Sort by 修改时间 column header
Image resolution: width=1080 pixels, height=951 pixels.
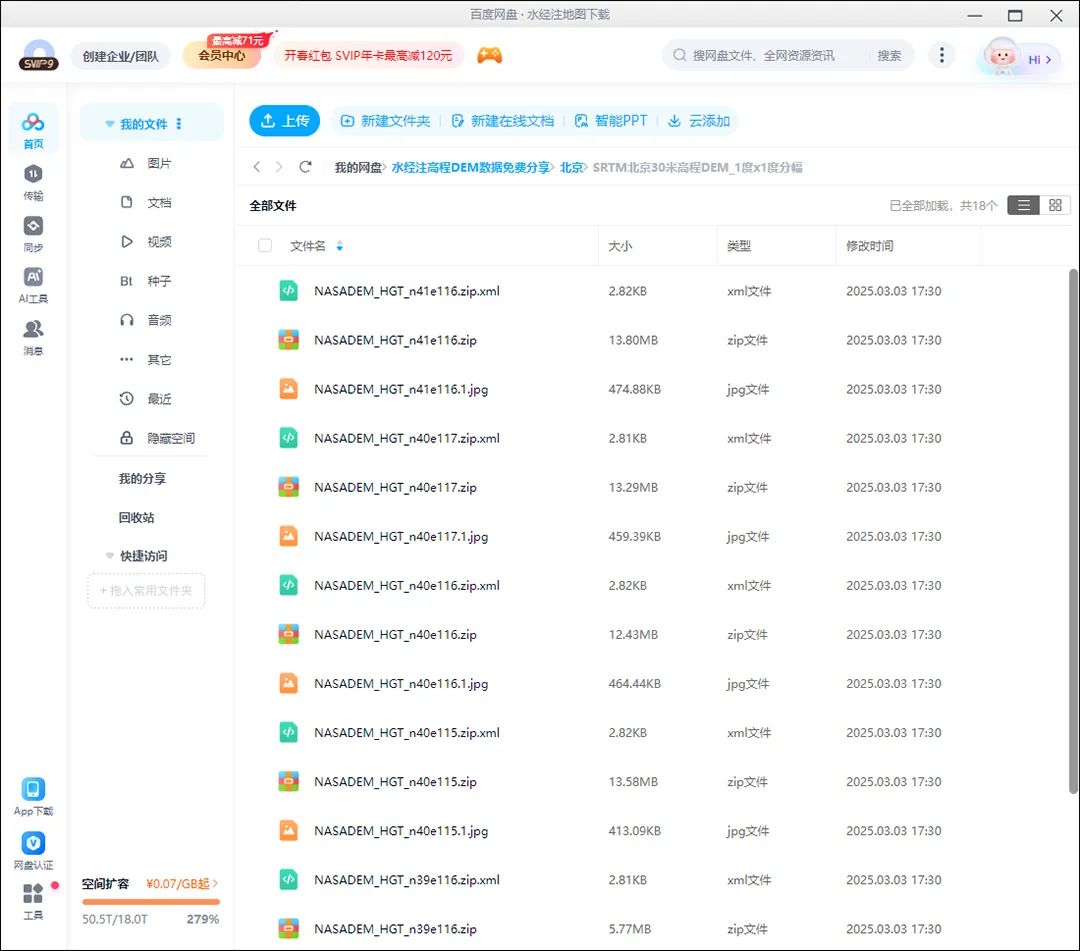point(869,246)
